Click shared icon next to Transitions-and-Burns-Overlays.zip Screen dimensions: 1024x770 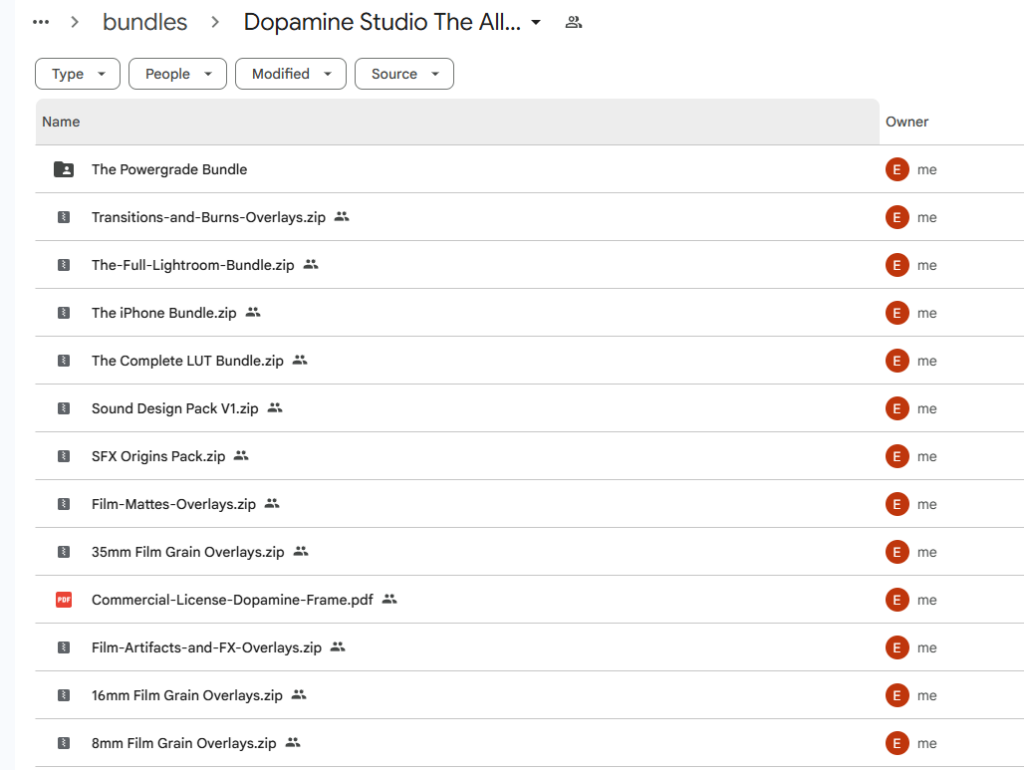pos(342,216)
